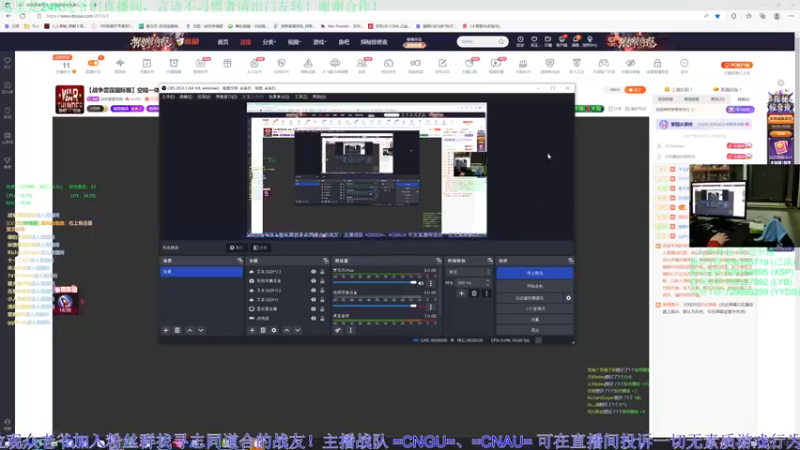Move the scene down in Scenes panel

[201, 330]
